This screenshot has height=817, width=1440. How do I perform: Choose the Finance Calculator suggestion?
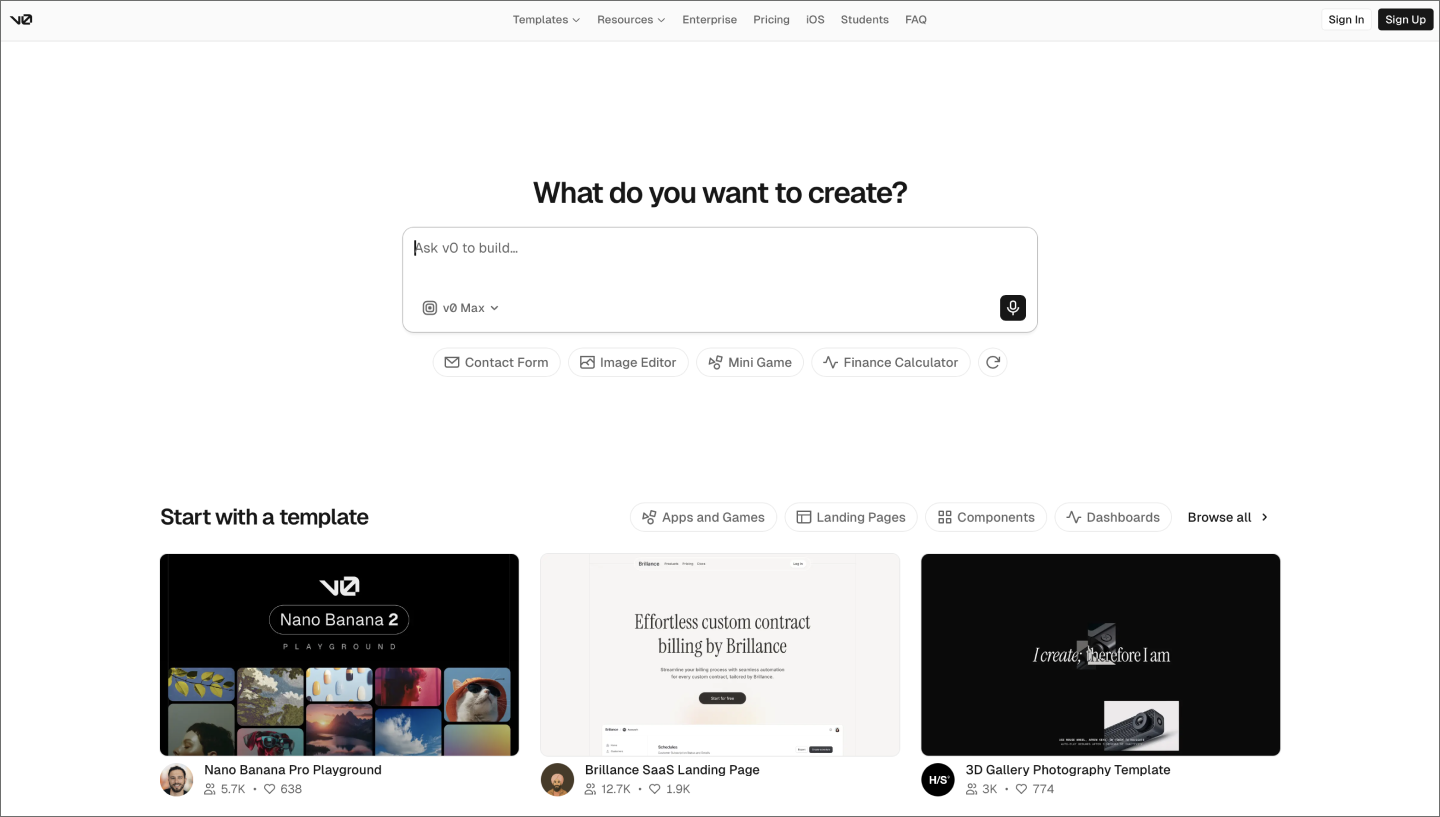click(891, 362)
